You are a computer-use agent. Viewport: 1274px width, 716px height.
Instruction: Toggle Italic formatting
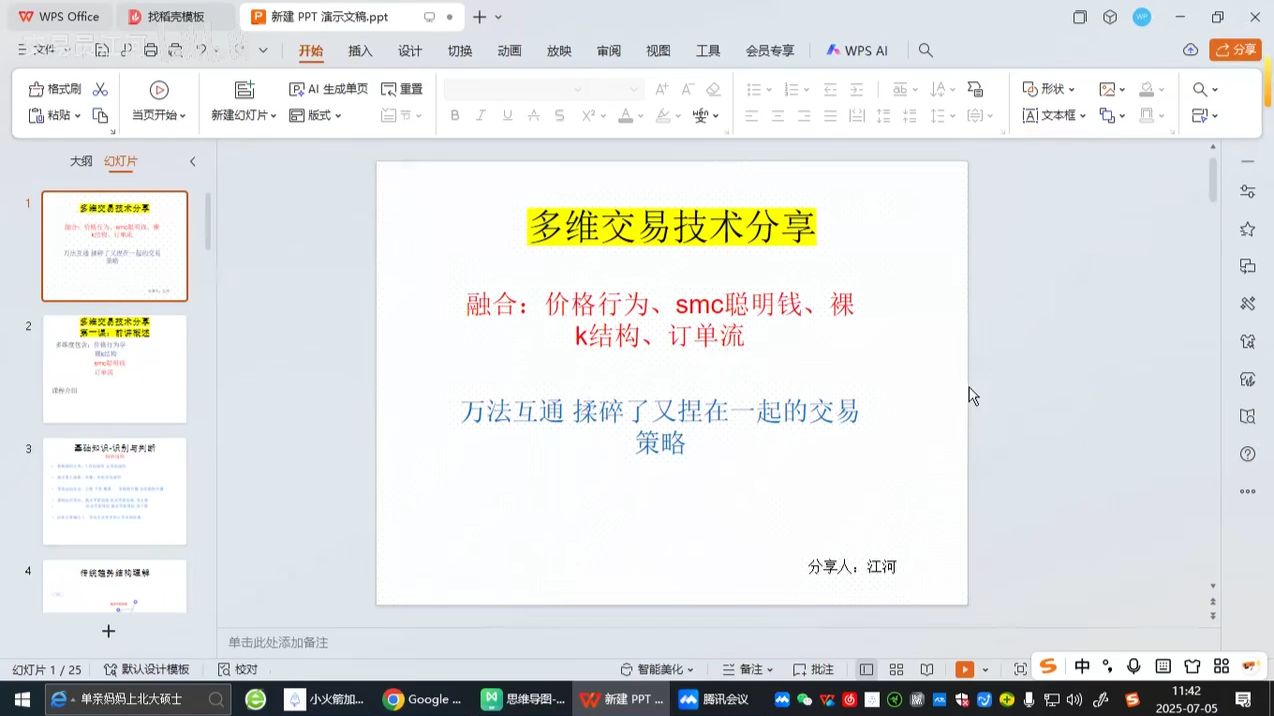pos(480,116)
